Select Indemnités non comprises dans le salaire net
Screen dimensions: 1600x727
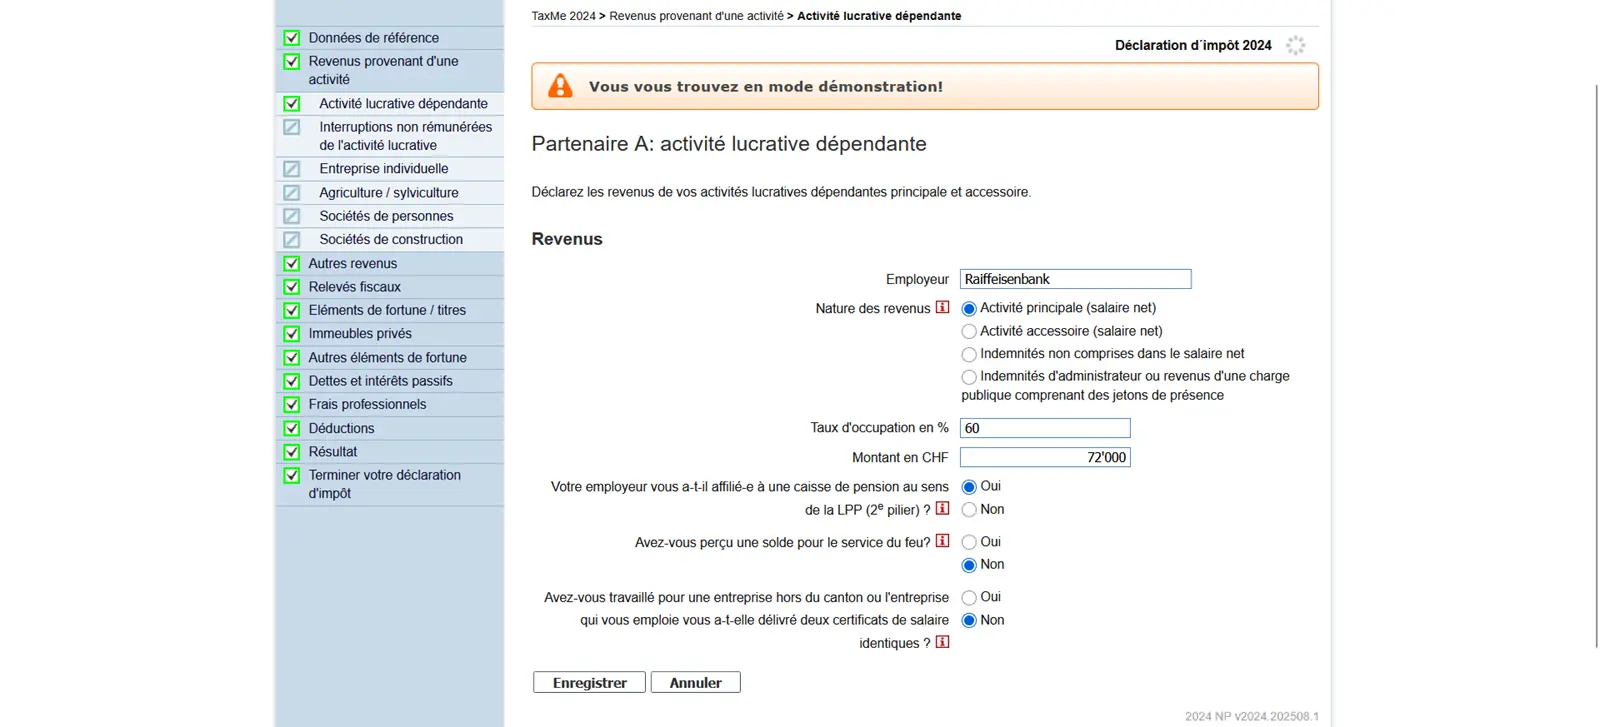(x=969, y=355)
